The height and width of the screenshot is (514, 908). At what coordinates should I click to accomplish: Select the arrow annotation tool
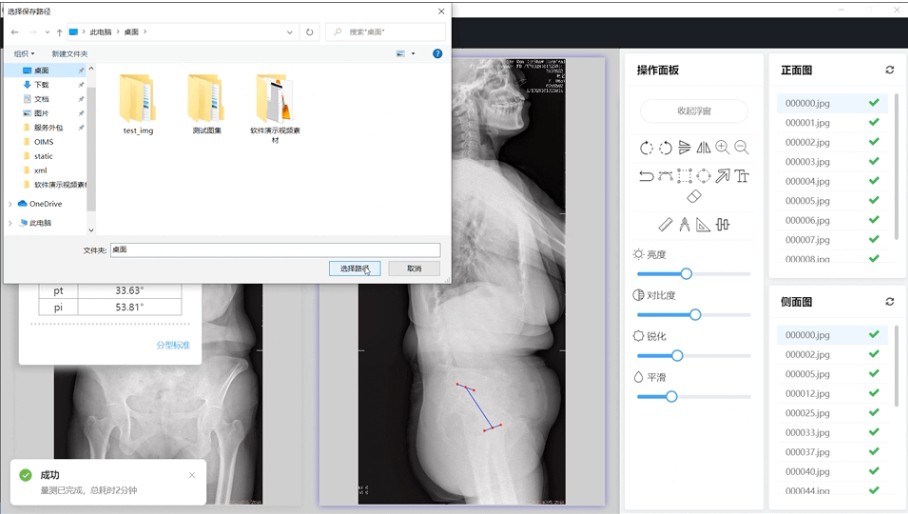(x=722, y=175)
